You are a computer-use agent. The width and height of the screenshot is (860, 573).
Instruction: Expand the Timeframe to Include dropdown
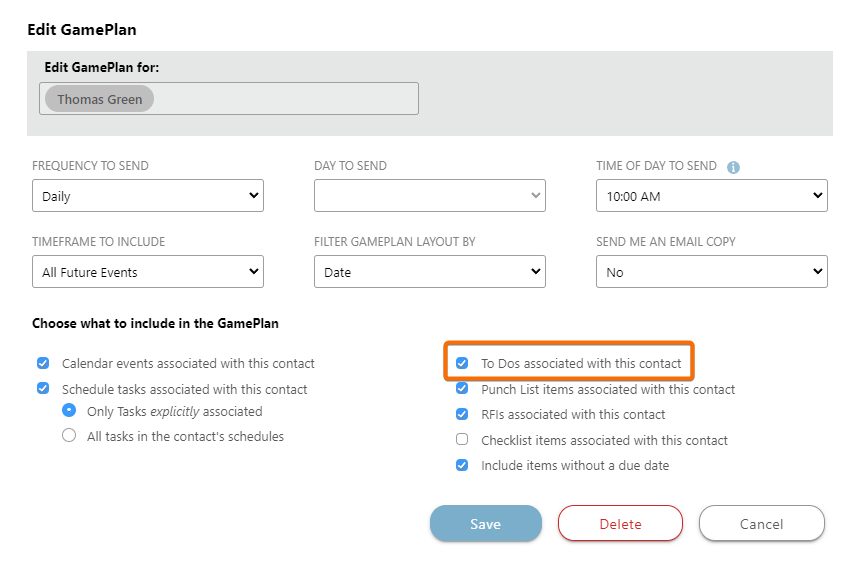point(148,271)
